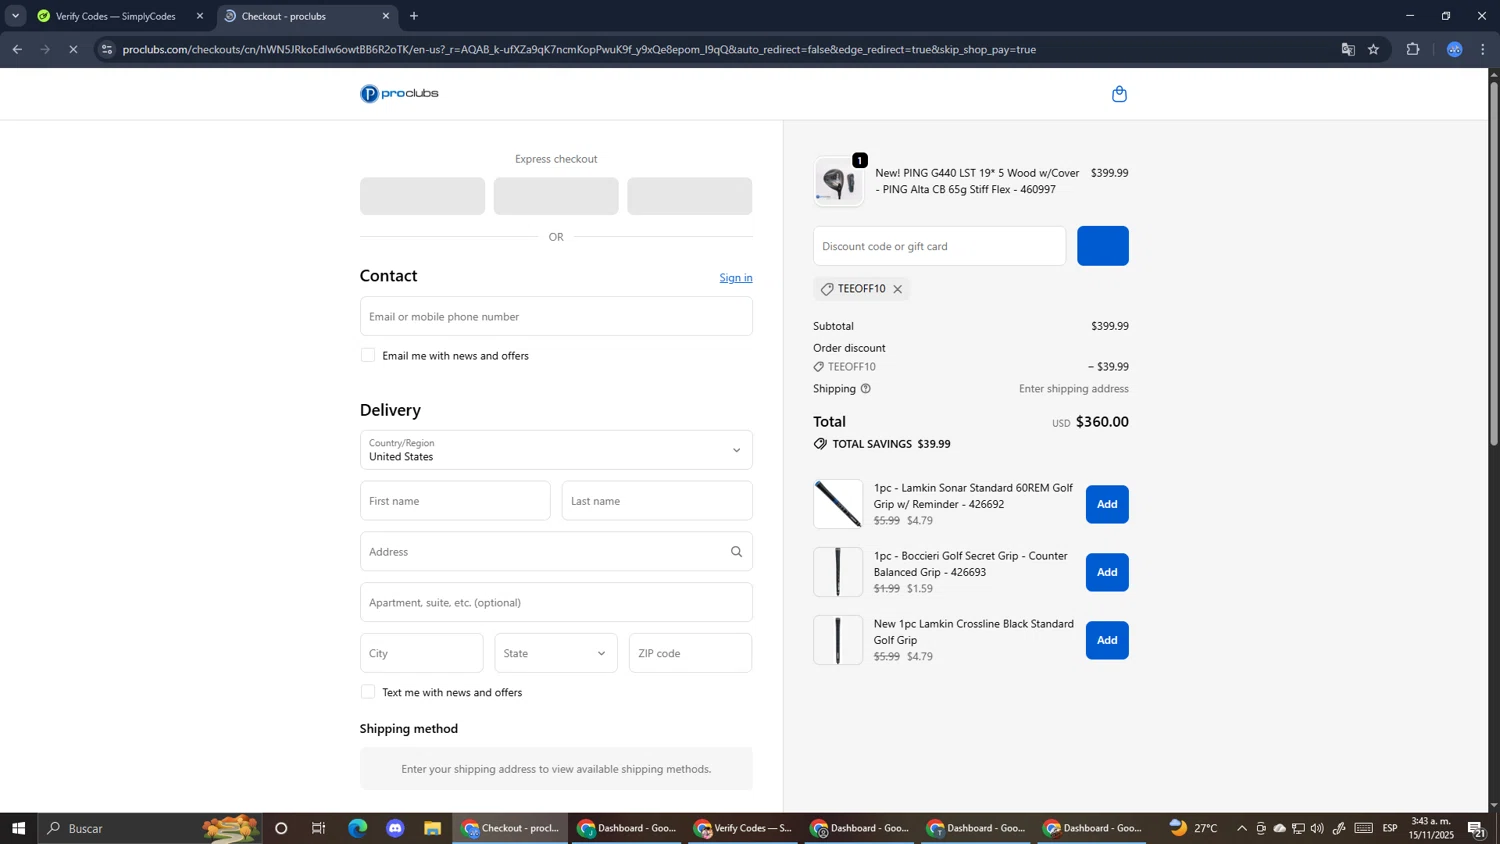Click first express checkout button
The image size is (1500, 844).
pyautogui.click(x=422, y=196)
